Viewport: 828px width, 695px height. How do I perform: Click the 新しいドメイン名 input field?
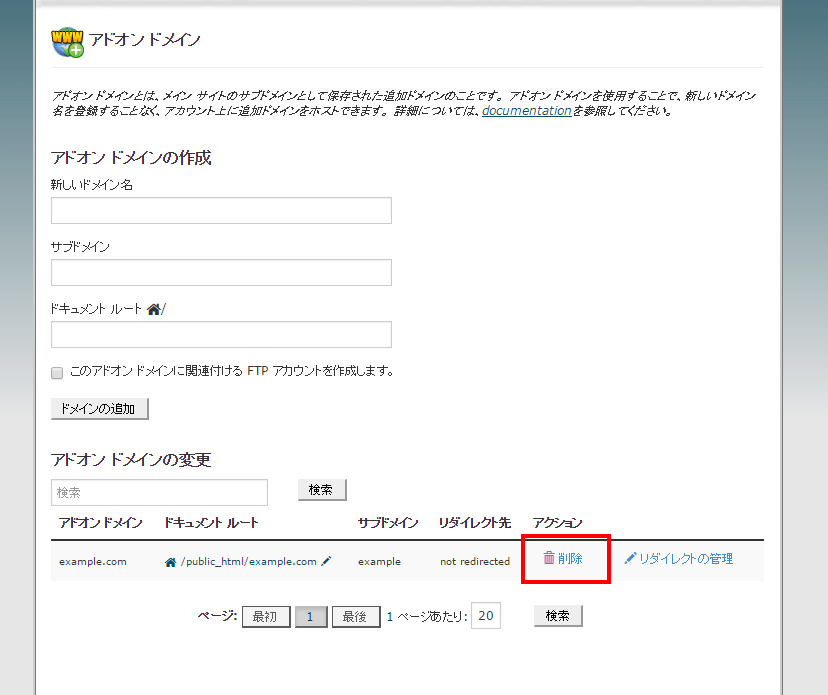[x=221, y=210]
